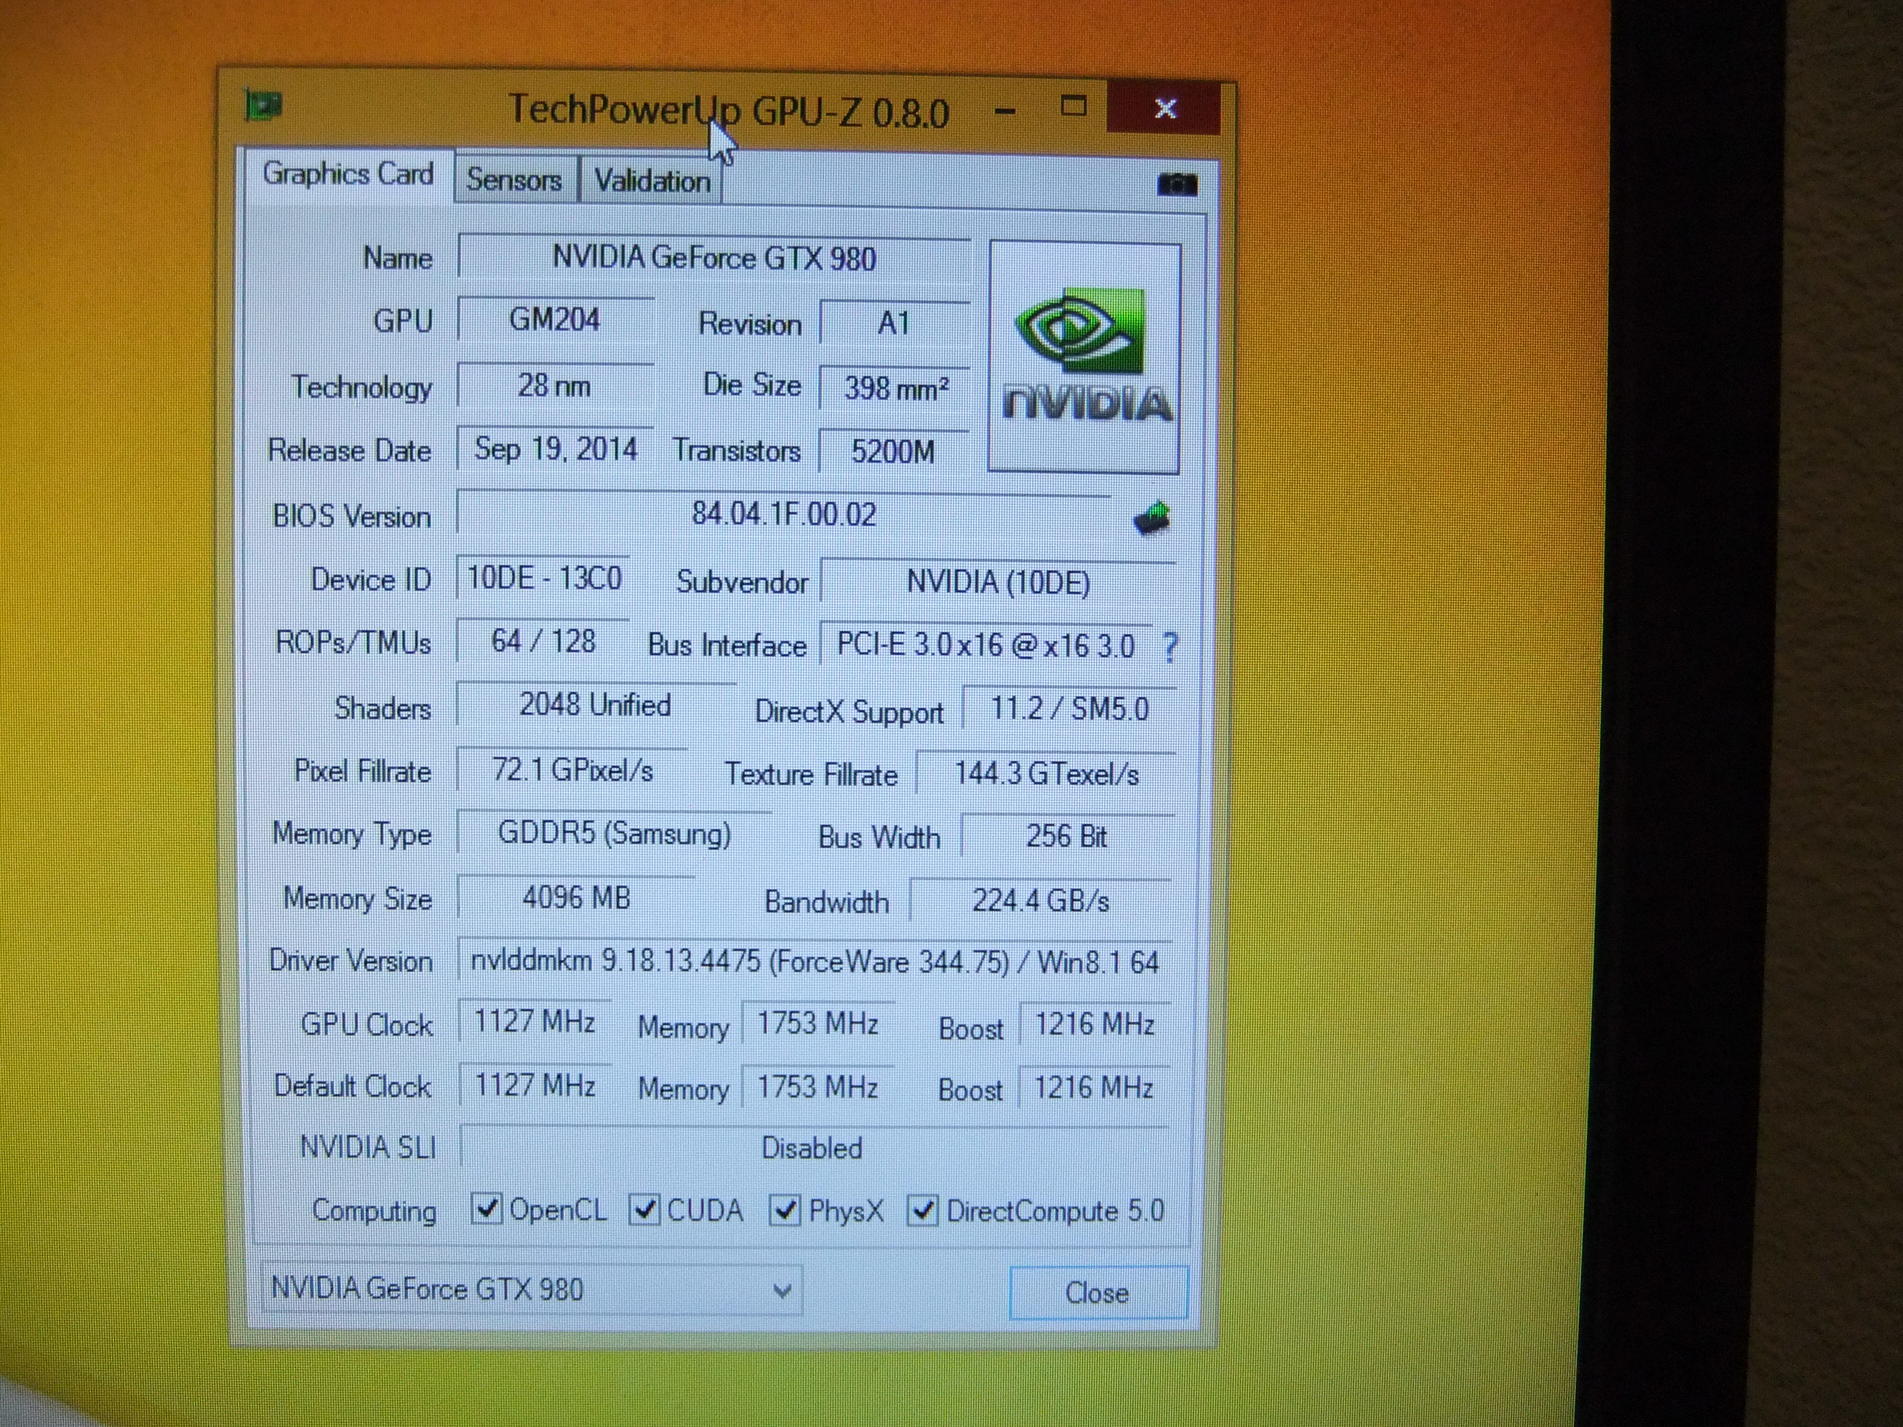This screenshot has width=1903, height=1427.
Task: Click the Transistors field 5200M
Action: click(894, 451)
